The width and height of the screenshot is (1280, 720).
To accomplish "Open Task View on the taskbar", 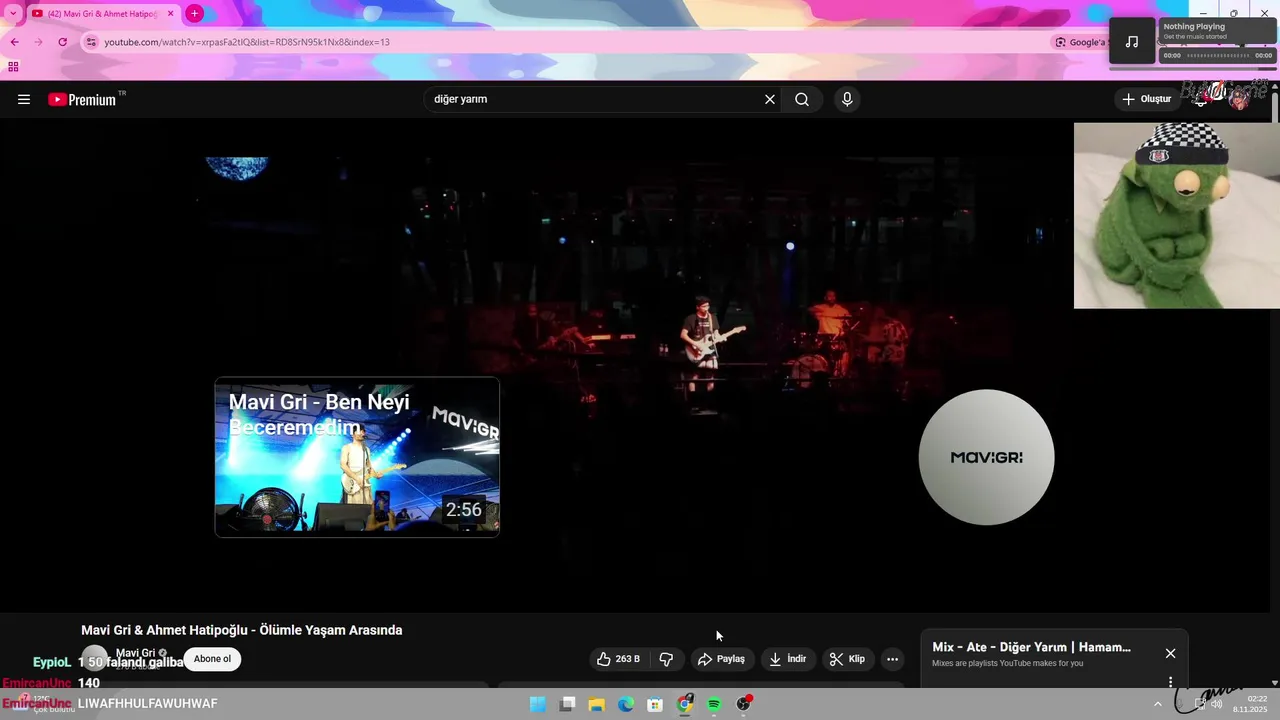I will coord(567,704).
